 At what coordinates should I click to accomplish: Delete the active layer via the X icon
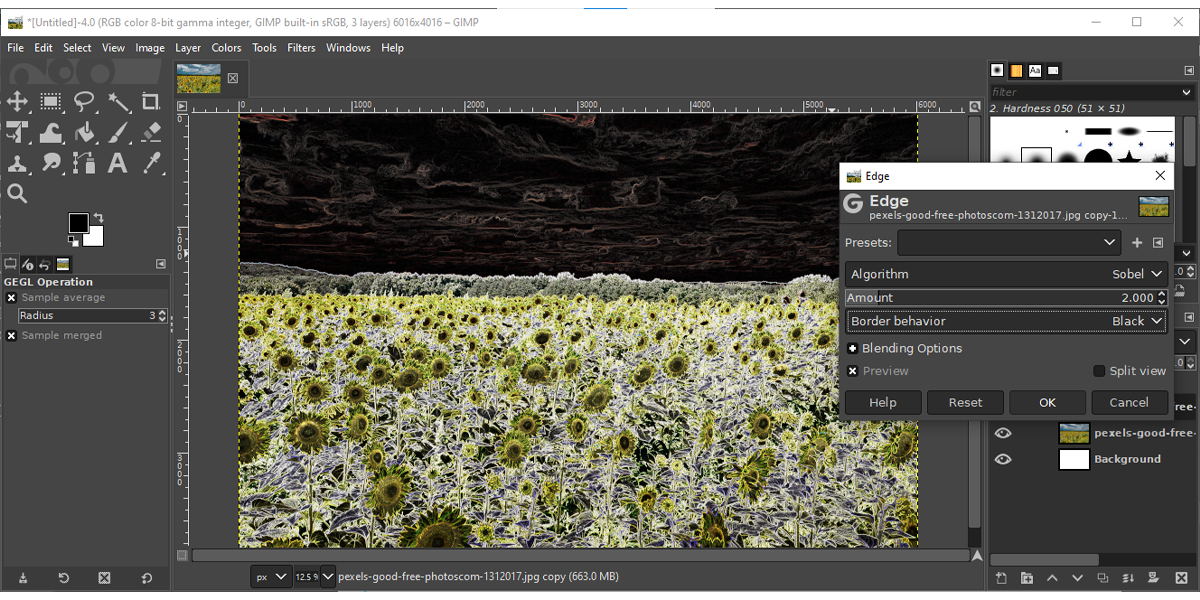point(1180,578)
